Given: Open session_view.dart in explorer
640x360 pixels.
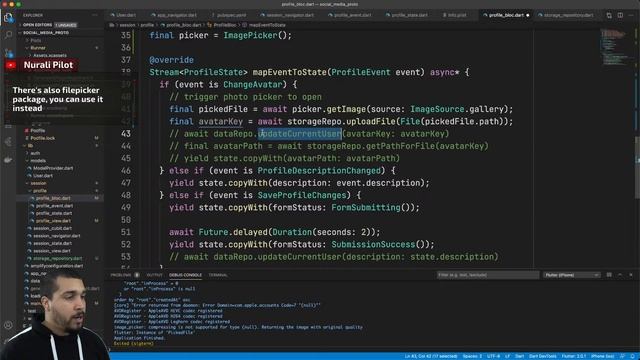Looking at the screenshot, I should pyautogui.click(x=52, y=251).
